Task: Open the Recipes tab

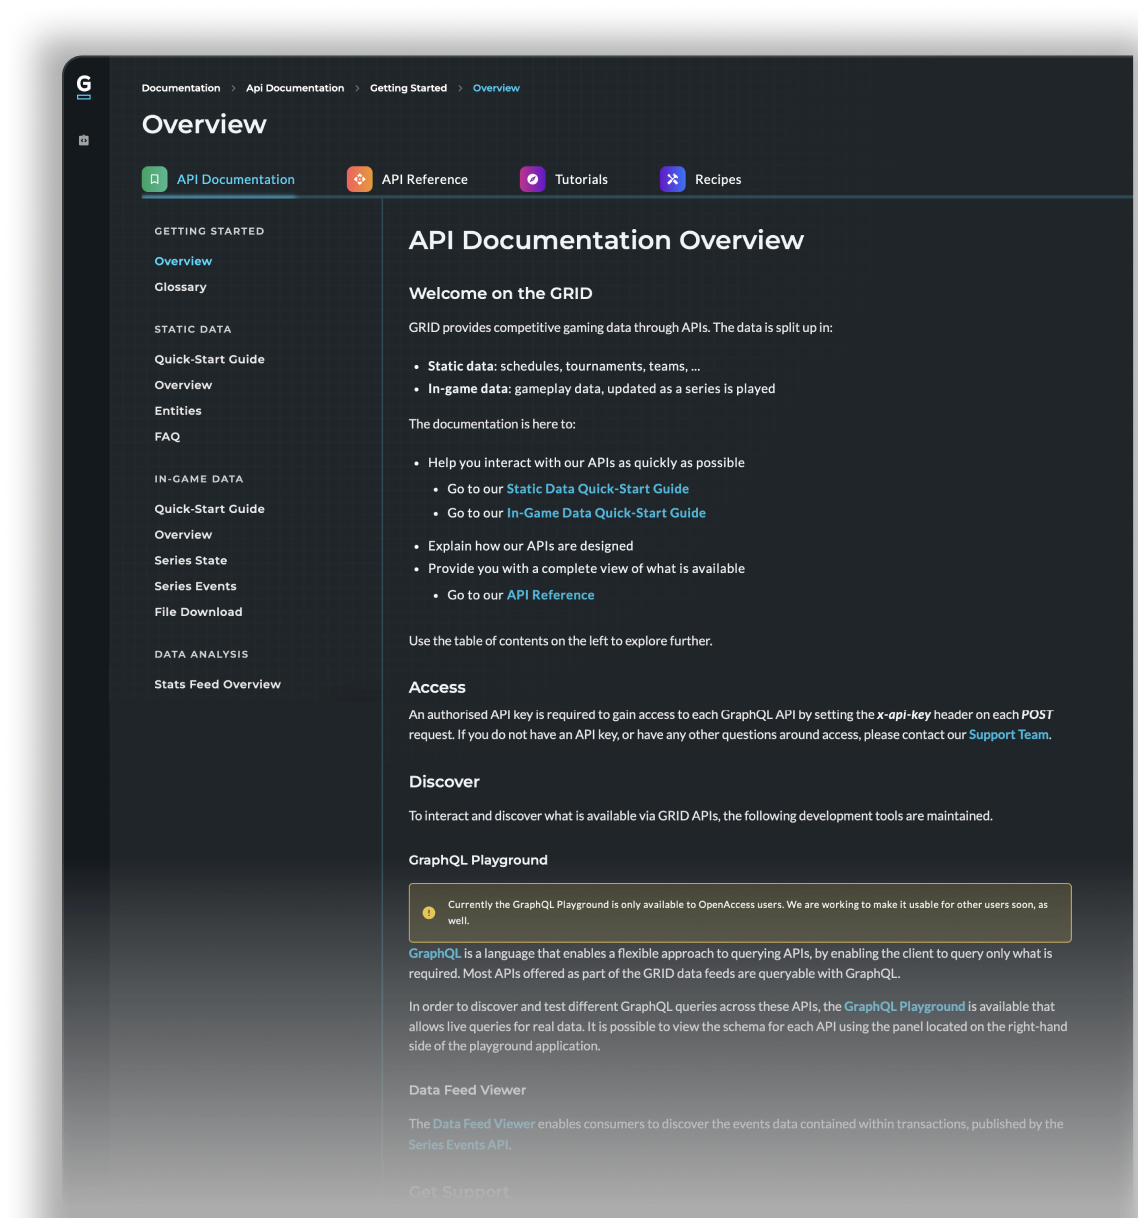Action: (x=716, y=179)
